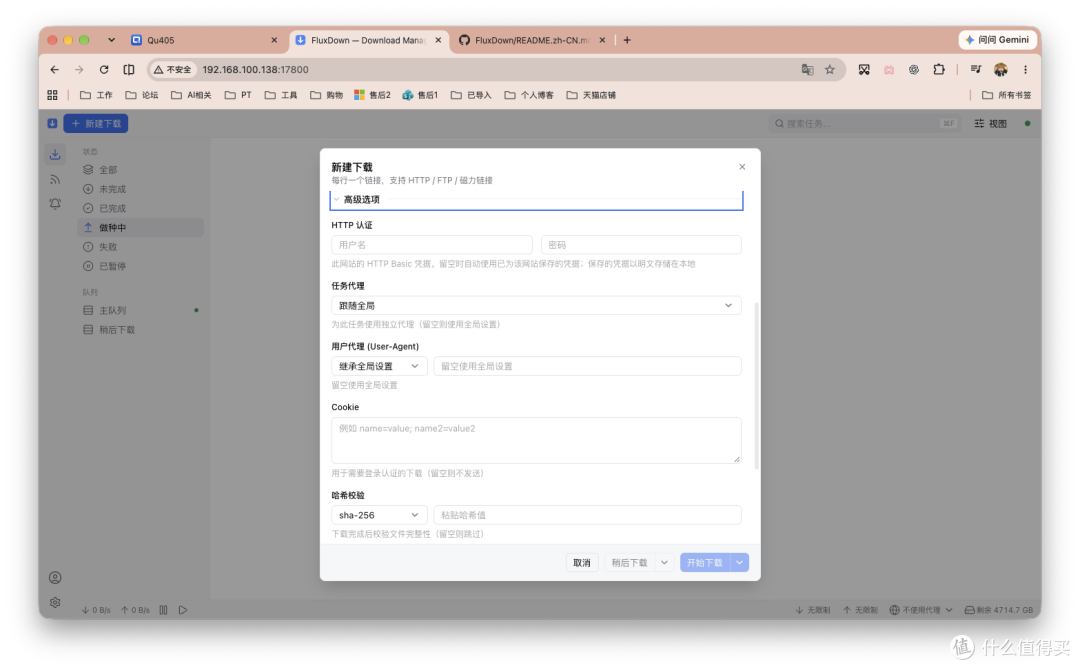Open a new browser tab with plus
The height and width of the screenshot is (670, 1080).
[627, 40]
